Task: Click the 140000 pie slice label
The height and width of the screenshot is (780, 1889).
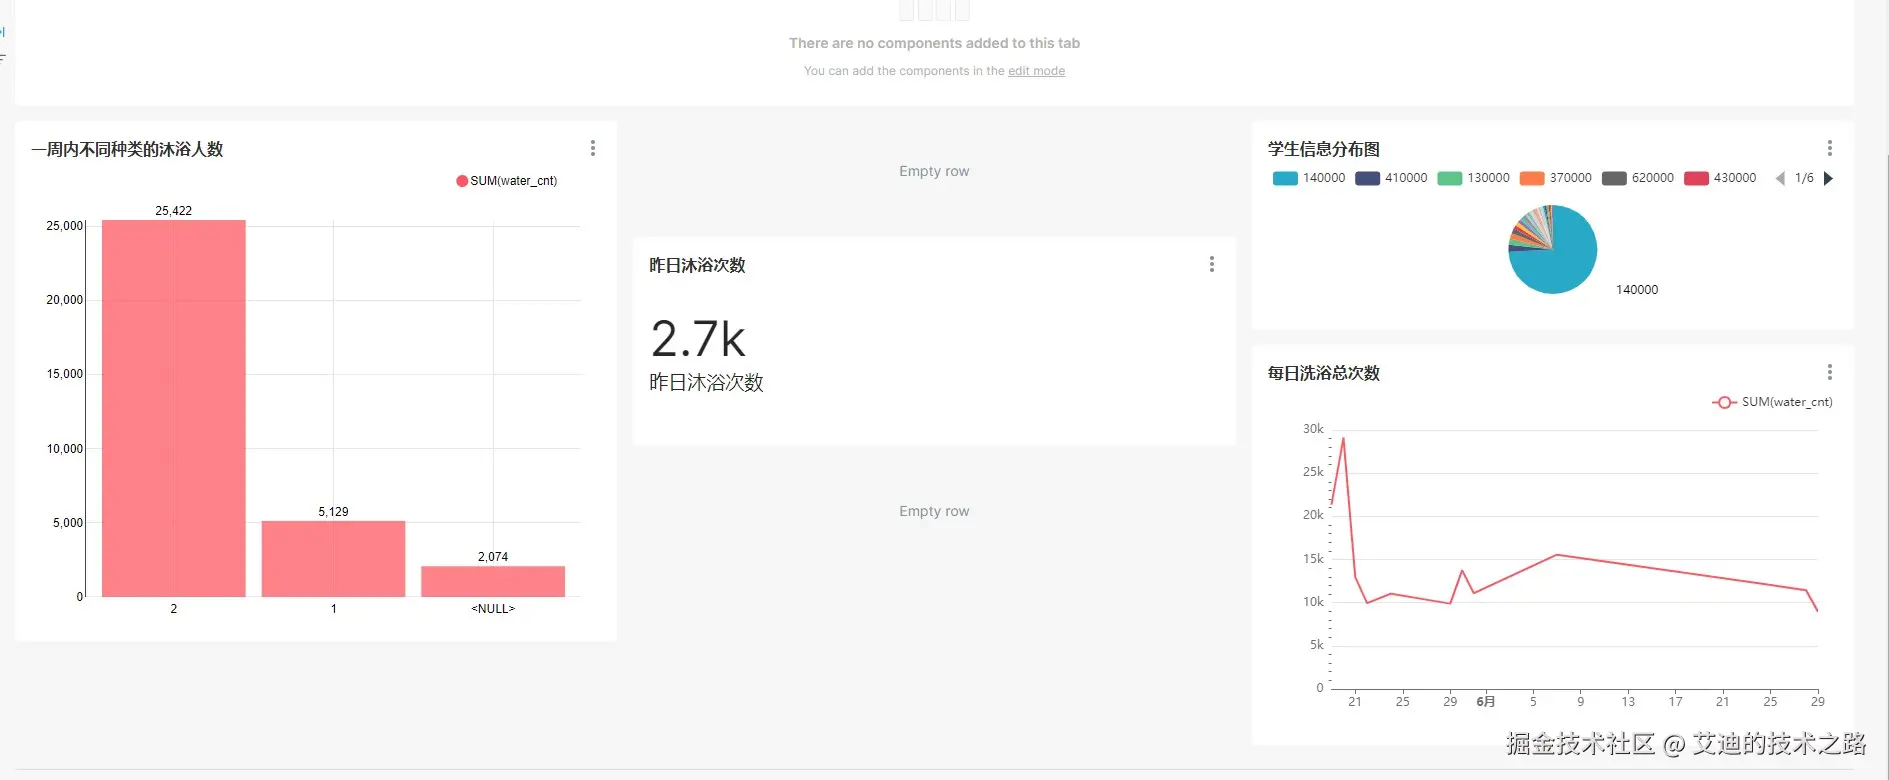Action: click(1637, 290)
